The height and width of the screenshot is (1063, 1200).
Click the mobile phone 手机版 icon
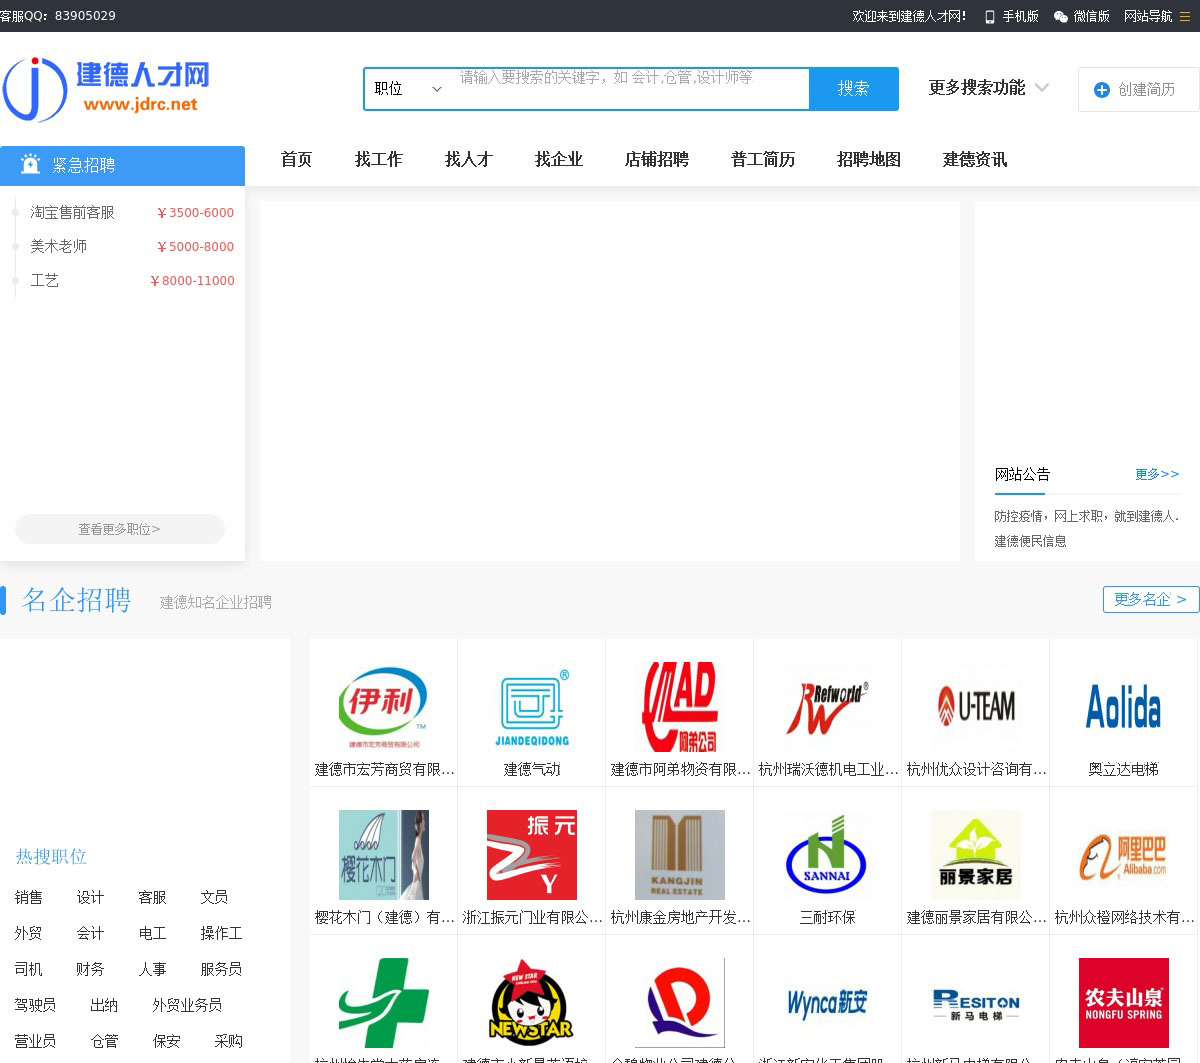coord(989,17)
